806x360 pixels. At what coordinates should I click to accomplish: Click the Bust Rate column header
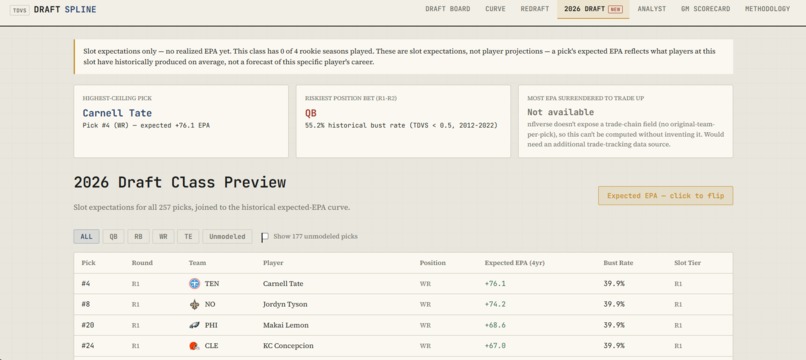[618, 263]
